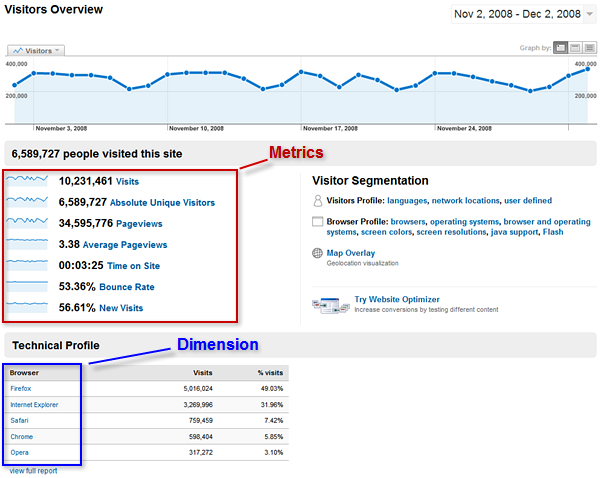Click the Try Website Optimizer link

[x=397, y=299]
